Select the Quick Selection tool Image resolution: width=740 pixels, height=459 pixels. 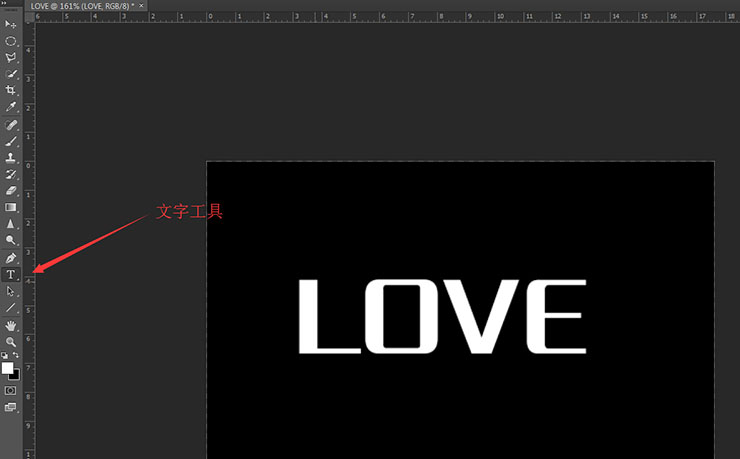coord(11,74)
